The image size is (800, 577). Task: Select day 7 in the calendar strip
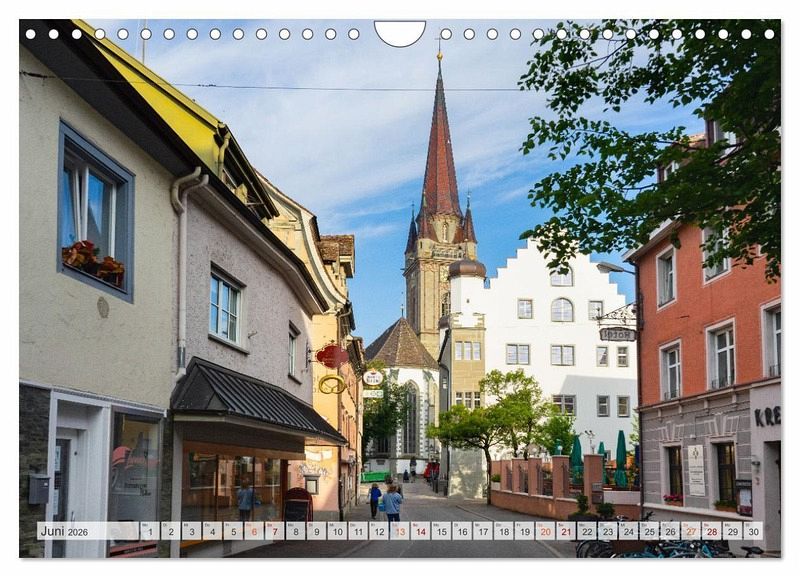[x=274, y=531]
